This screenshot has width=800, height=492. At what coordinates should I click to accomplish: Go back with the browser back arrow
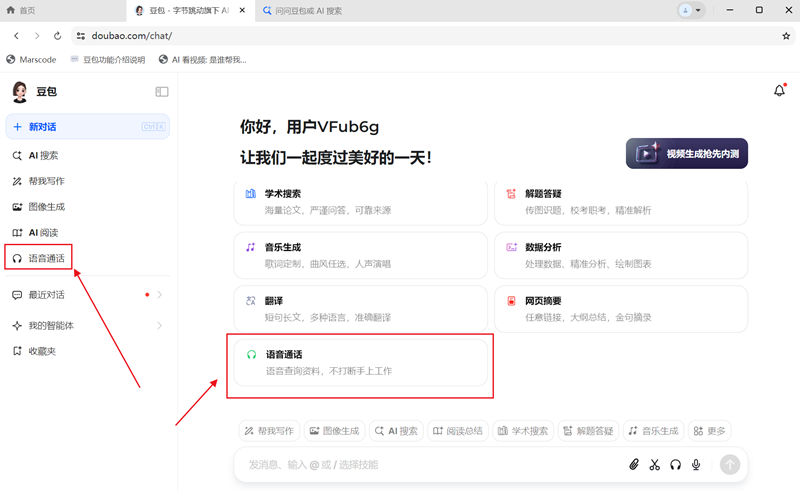16,36
